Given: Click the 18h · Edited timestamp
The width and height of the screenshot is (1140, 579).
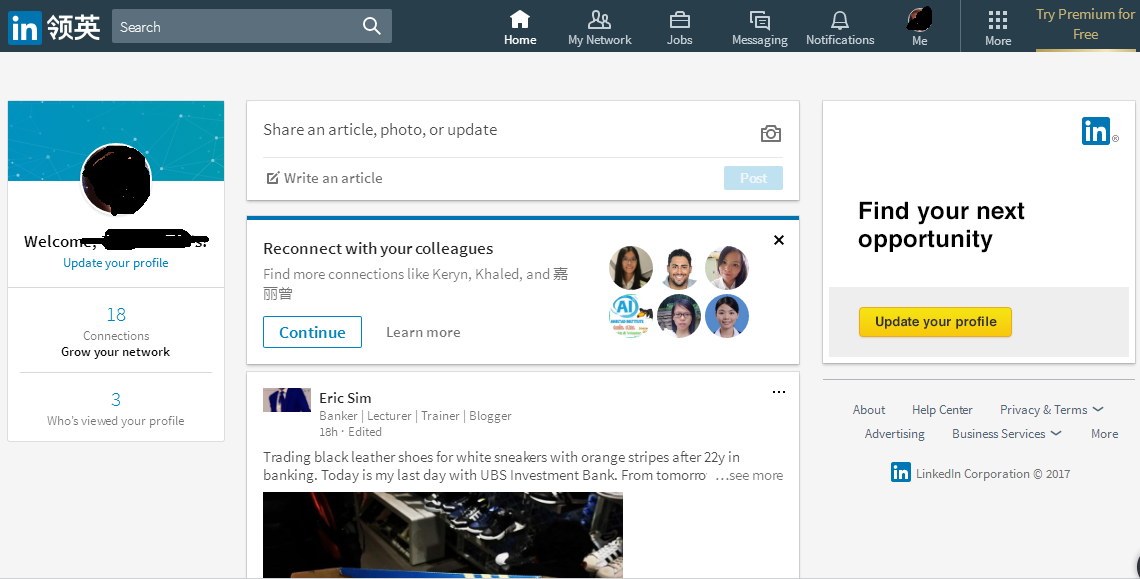Looking at the screenshot, I should click(350, 432).
